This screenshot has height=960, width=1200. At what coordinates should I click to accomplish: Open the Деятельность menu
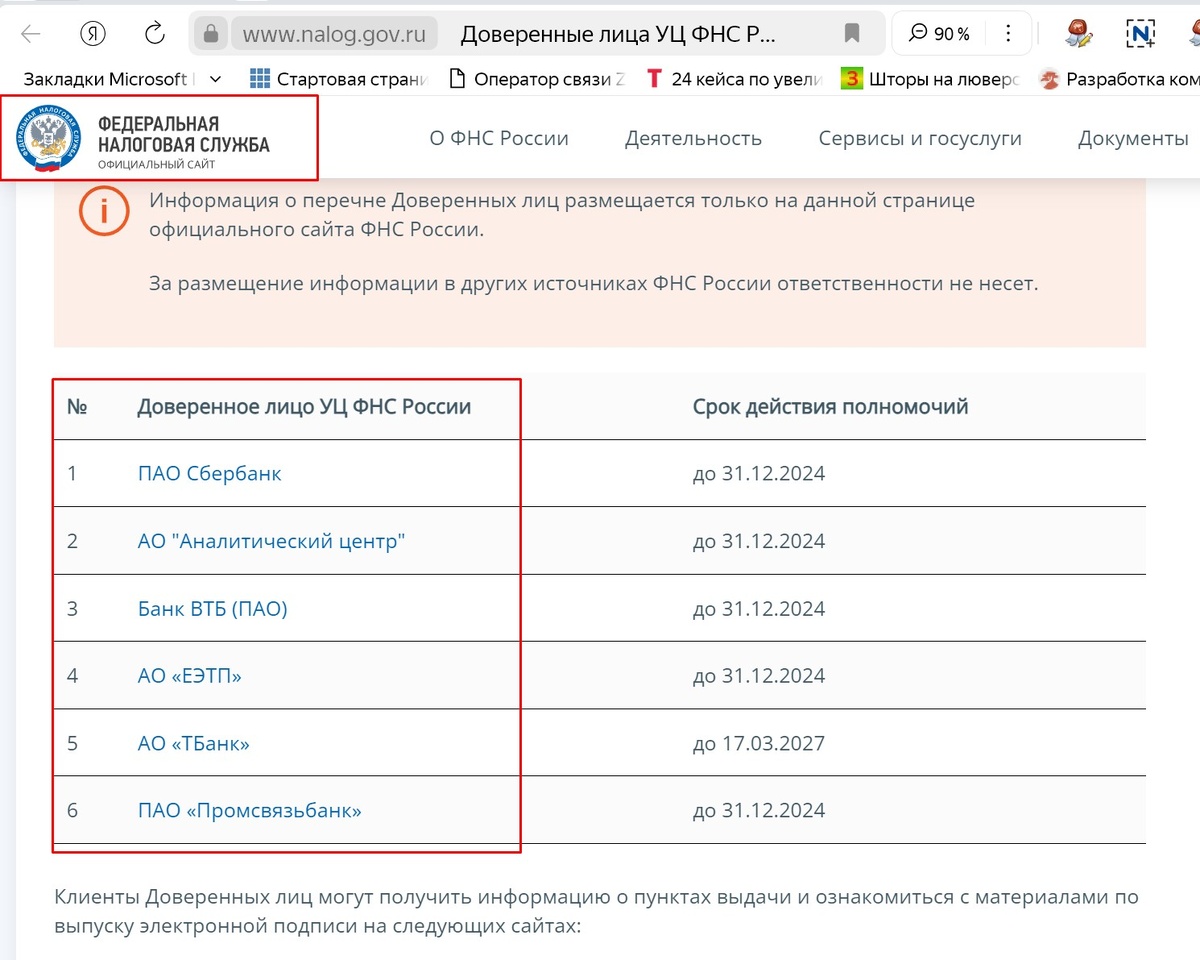point(693,139)
